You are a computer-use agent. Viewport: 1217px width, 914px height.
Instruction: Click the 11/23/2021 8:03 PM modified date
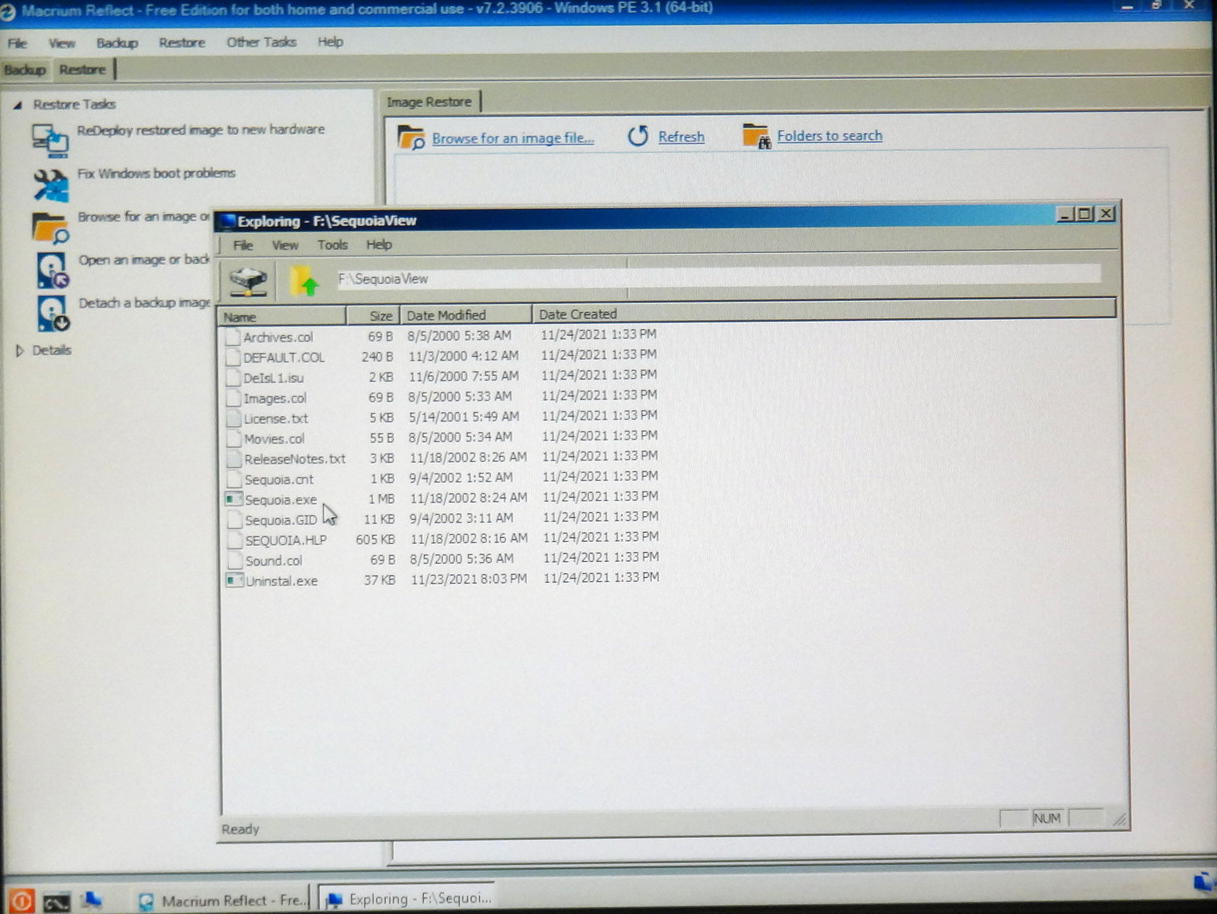(x=468, y=579)
